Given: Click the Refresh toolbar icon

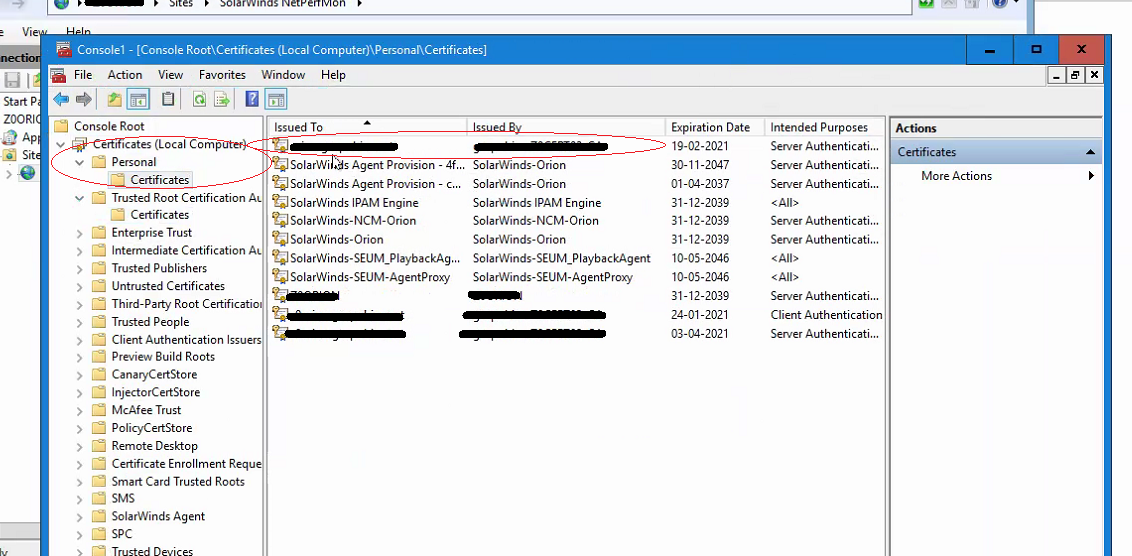Looking at the screenshot, I should click(x=199, y=99).
